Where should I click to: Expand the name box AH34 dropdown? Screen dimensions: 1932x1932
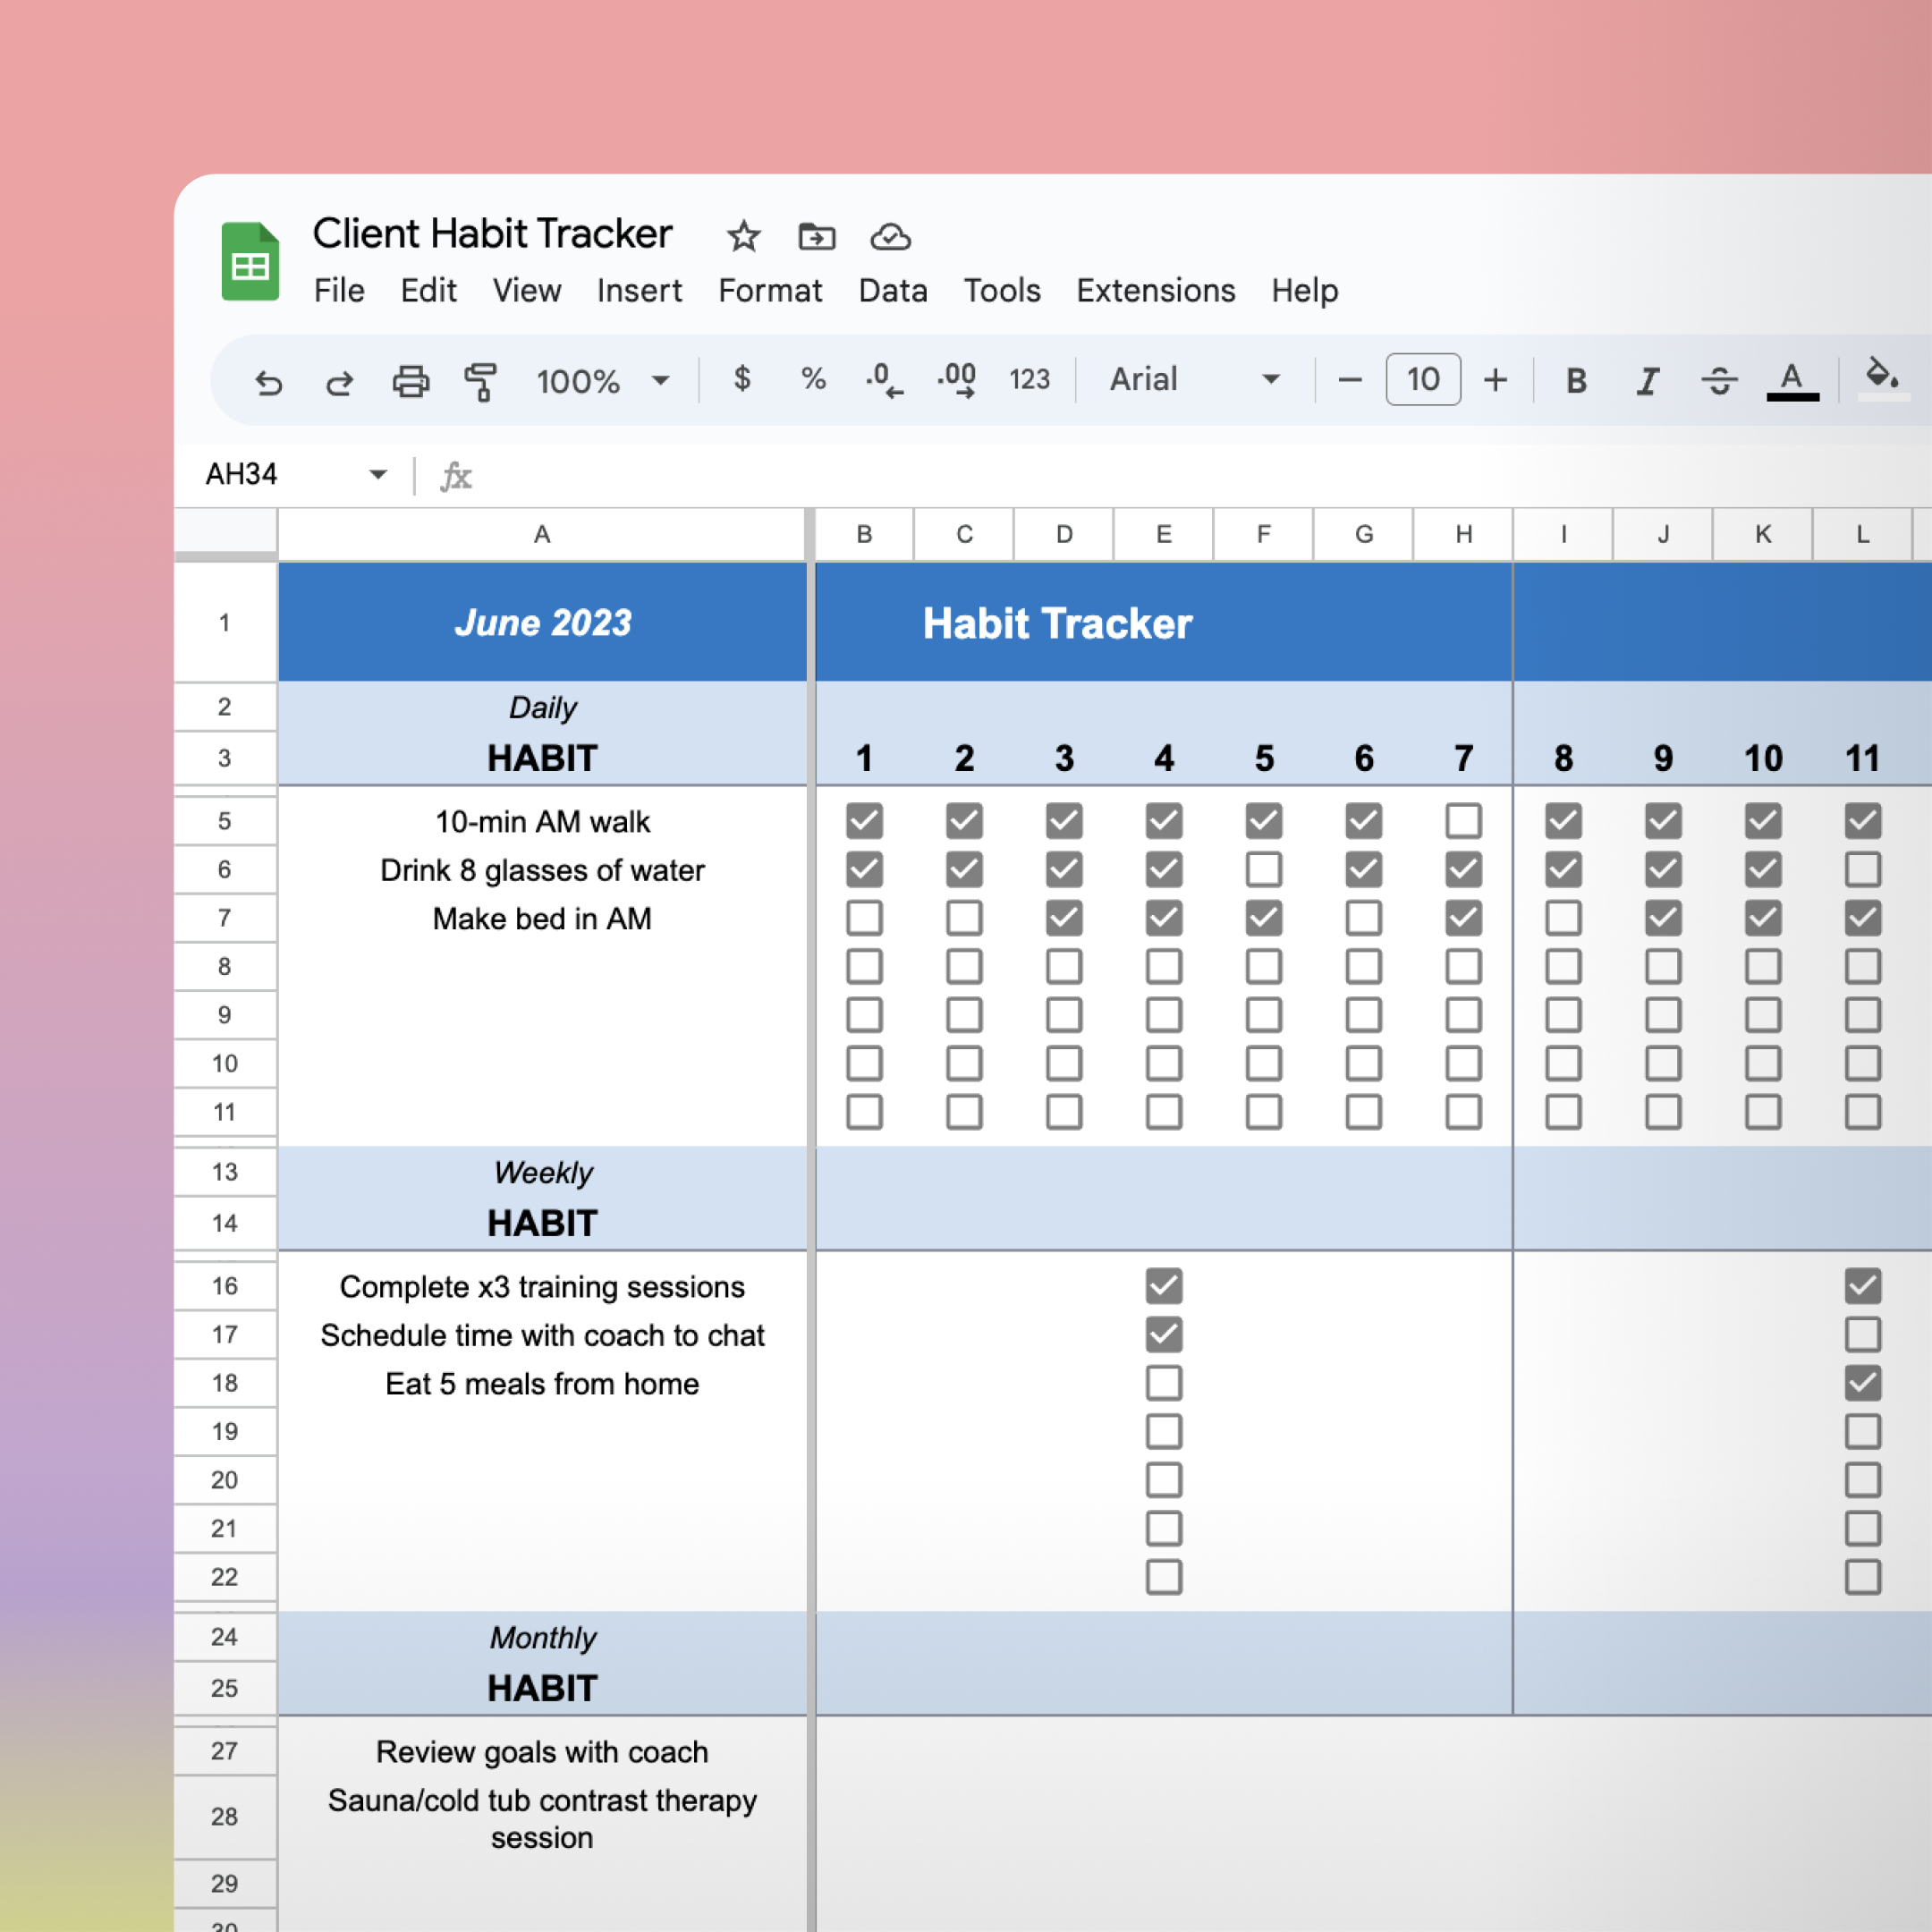point(378,474)
